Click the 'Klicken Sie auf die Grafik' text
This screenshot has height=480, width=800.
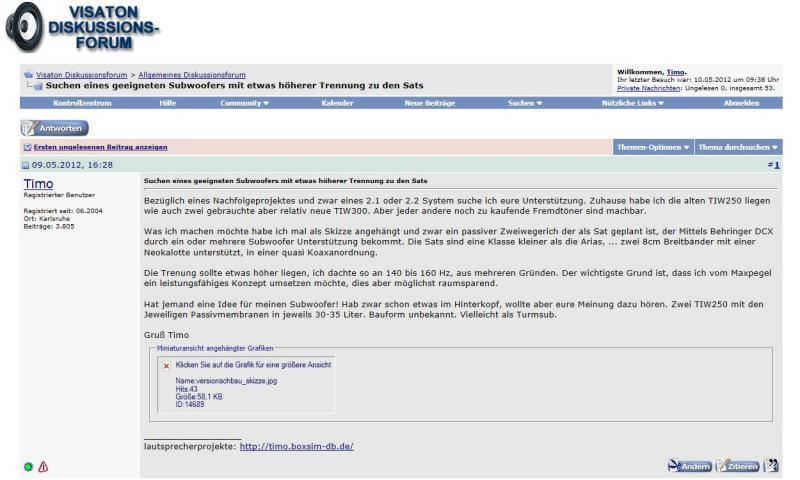(253, 365)
